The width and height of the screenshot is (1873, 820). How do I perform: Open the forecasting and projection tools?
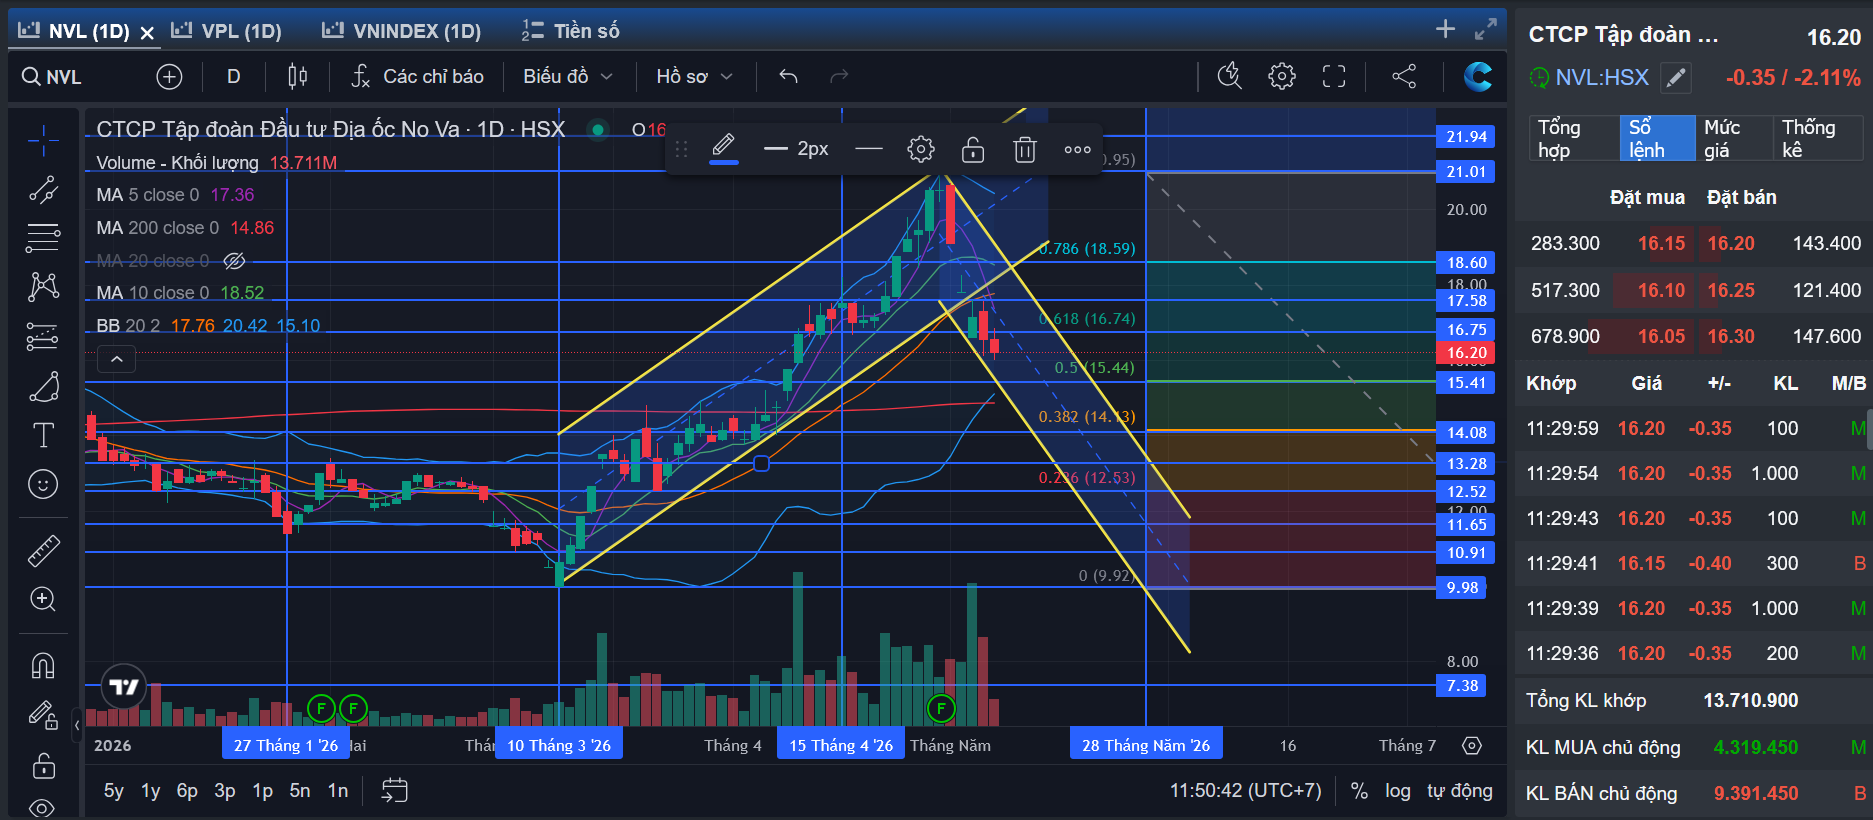(x=43, y=337)
